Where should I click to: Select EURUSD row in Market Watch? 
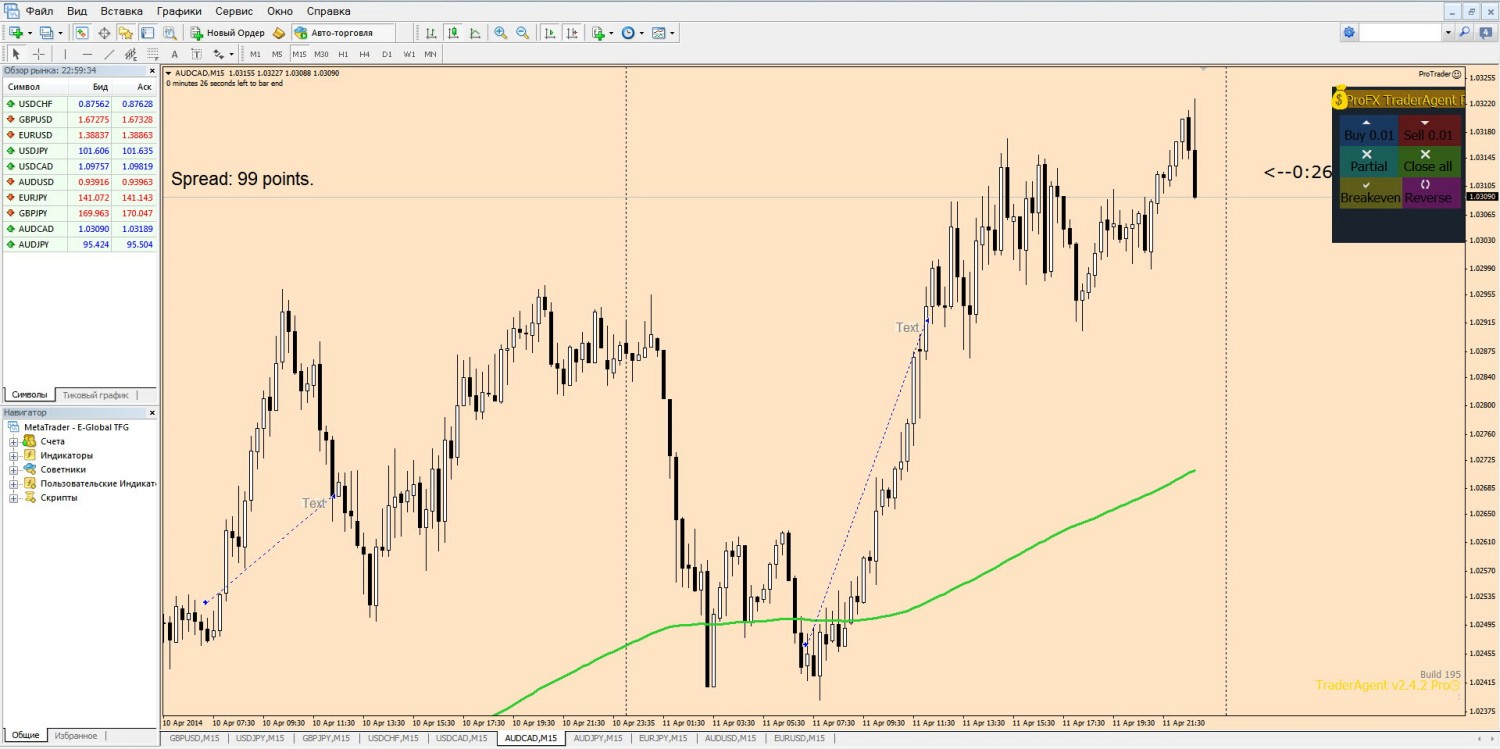pyautogui.click(x=79, y=135)
